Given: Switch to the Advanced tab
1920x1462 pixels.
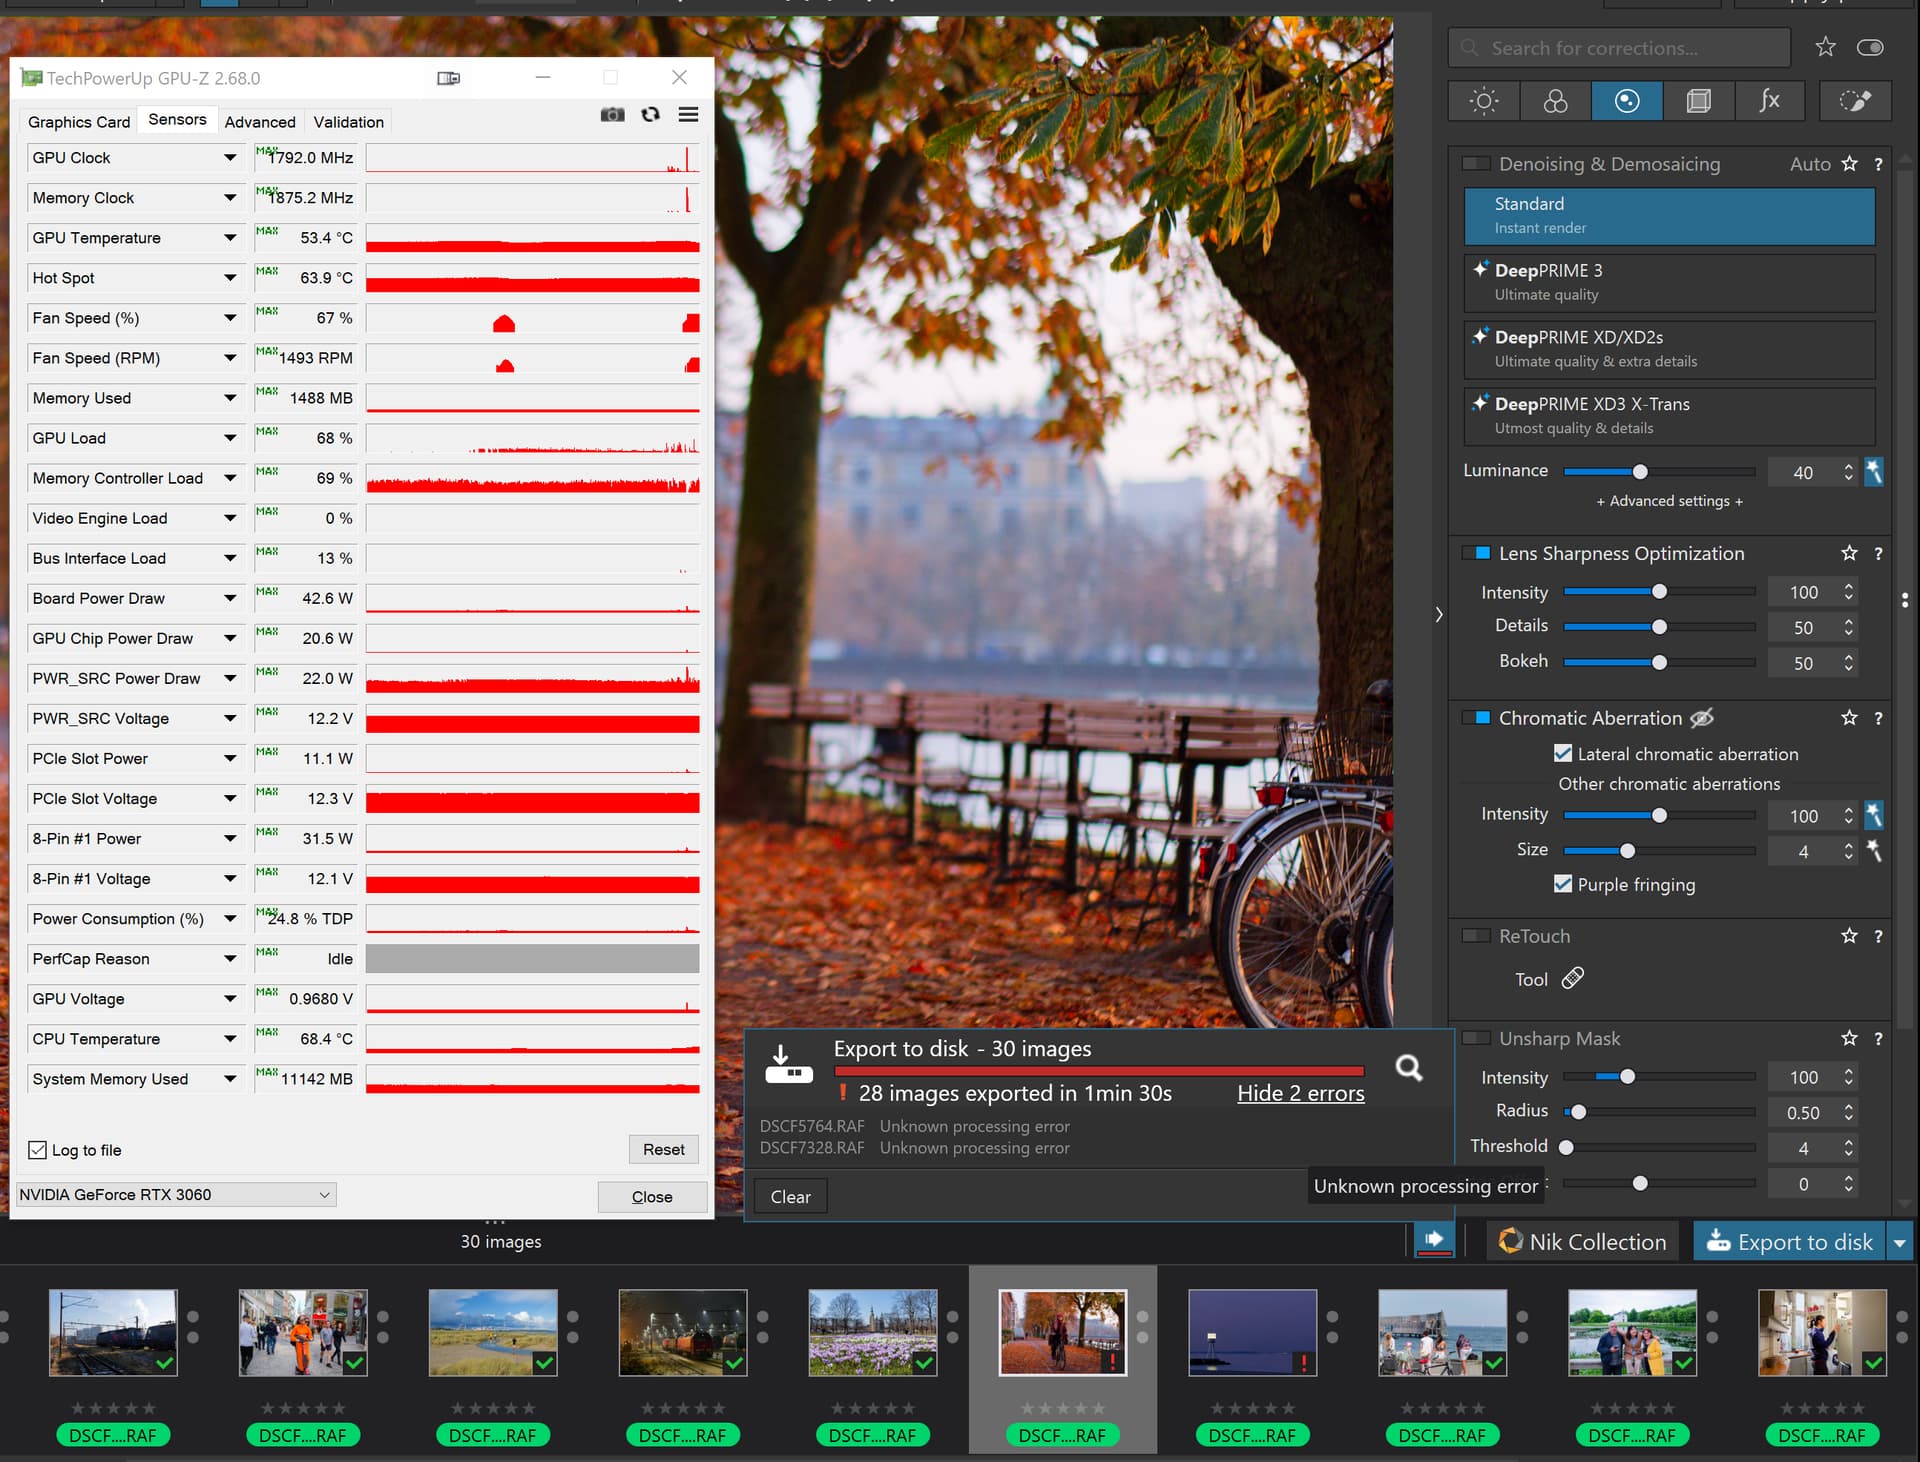Looking at the screenshot, I should 260,122.
